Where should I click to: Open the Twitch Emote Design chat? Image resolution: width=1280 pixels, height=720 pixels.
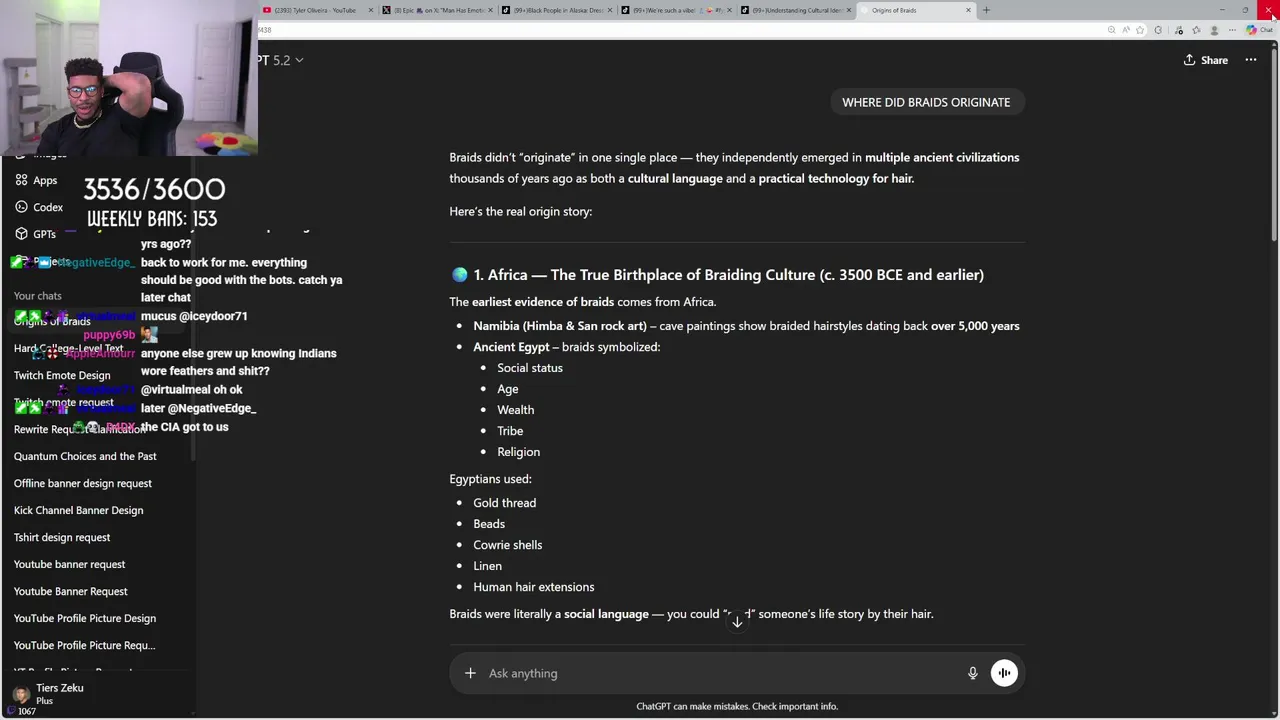click(x=62, y=375)
